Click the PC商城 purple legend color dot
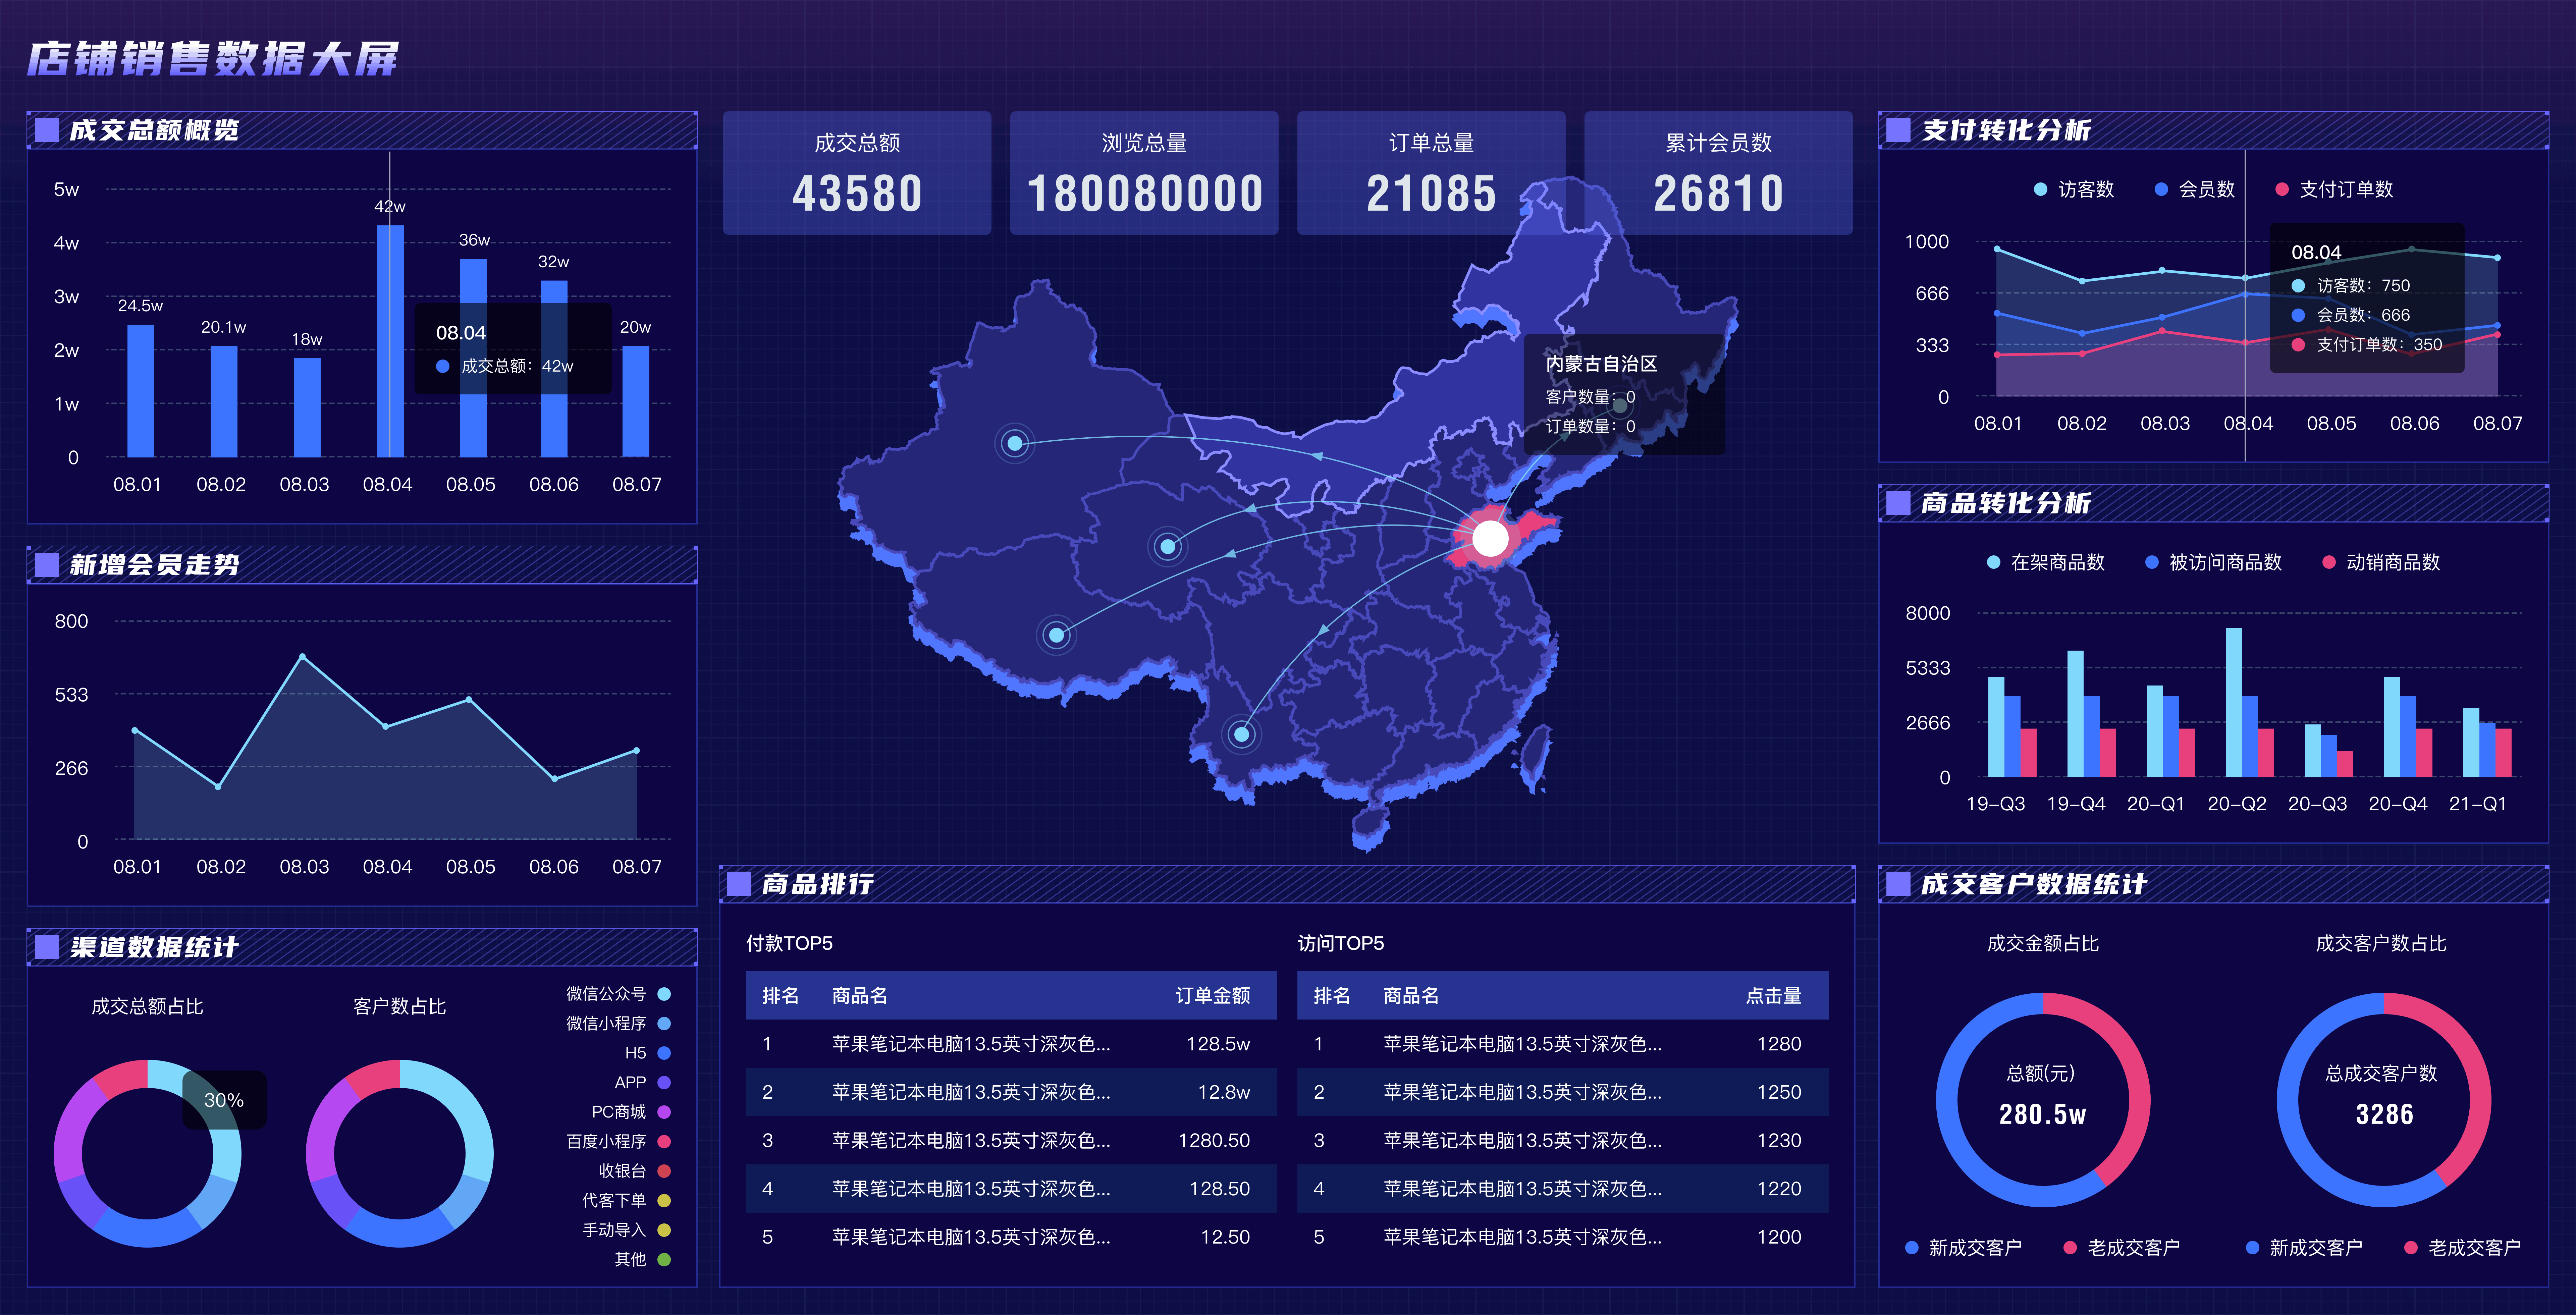The width and height of the screenshot is (2576, 1316). tap(664, 1112)
